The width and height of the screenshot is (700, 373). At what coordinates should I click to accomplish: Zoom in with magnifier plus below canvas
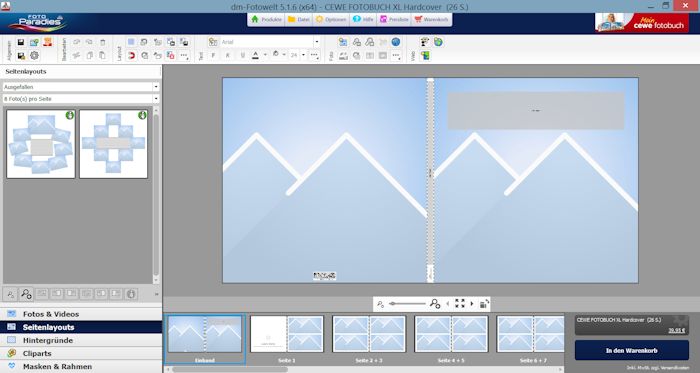(x=435, y=304)
